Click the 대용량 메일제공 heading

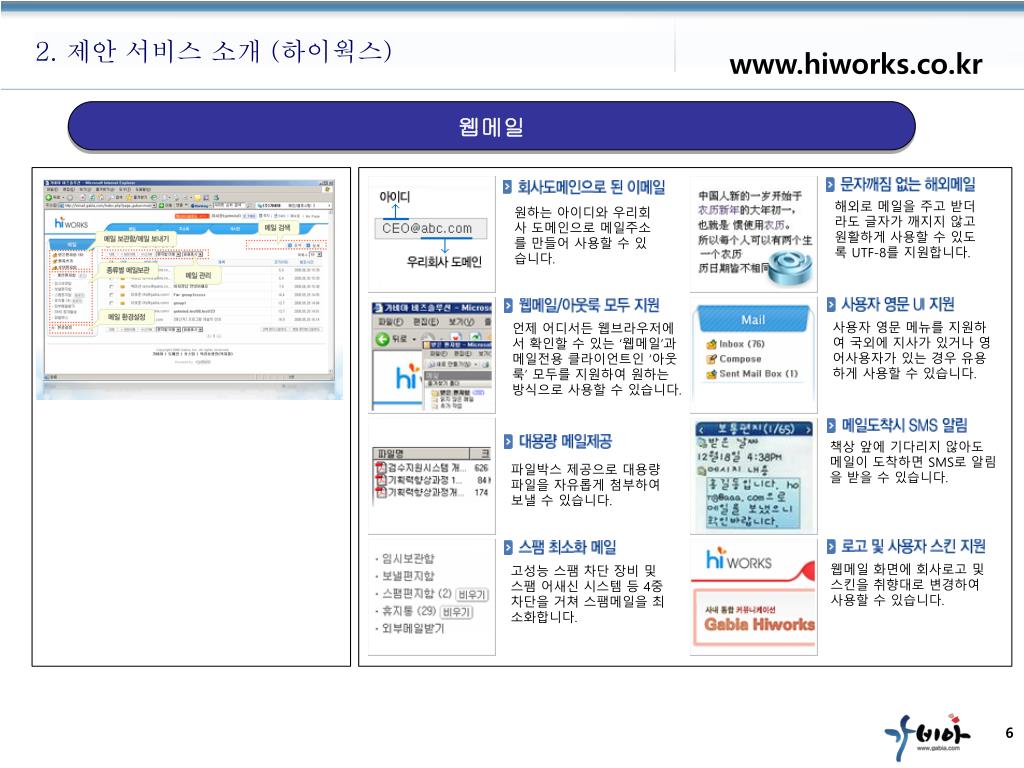[566, 441]
